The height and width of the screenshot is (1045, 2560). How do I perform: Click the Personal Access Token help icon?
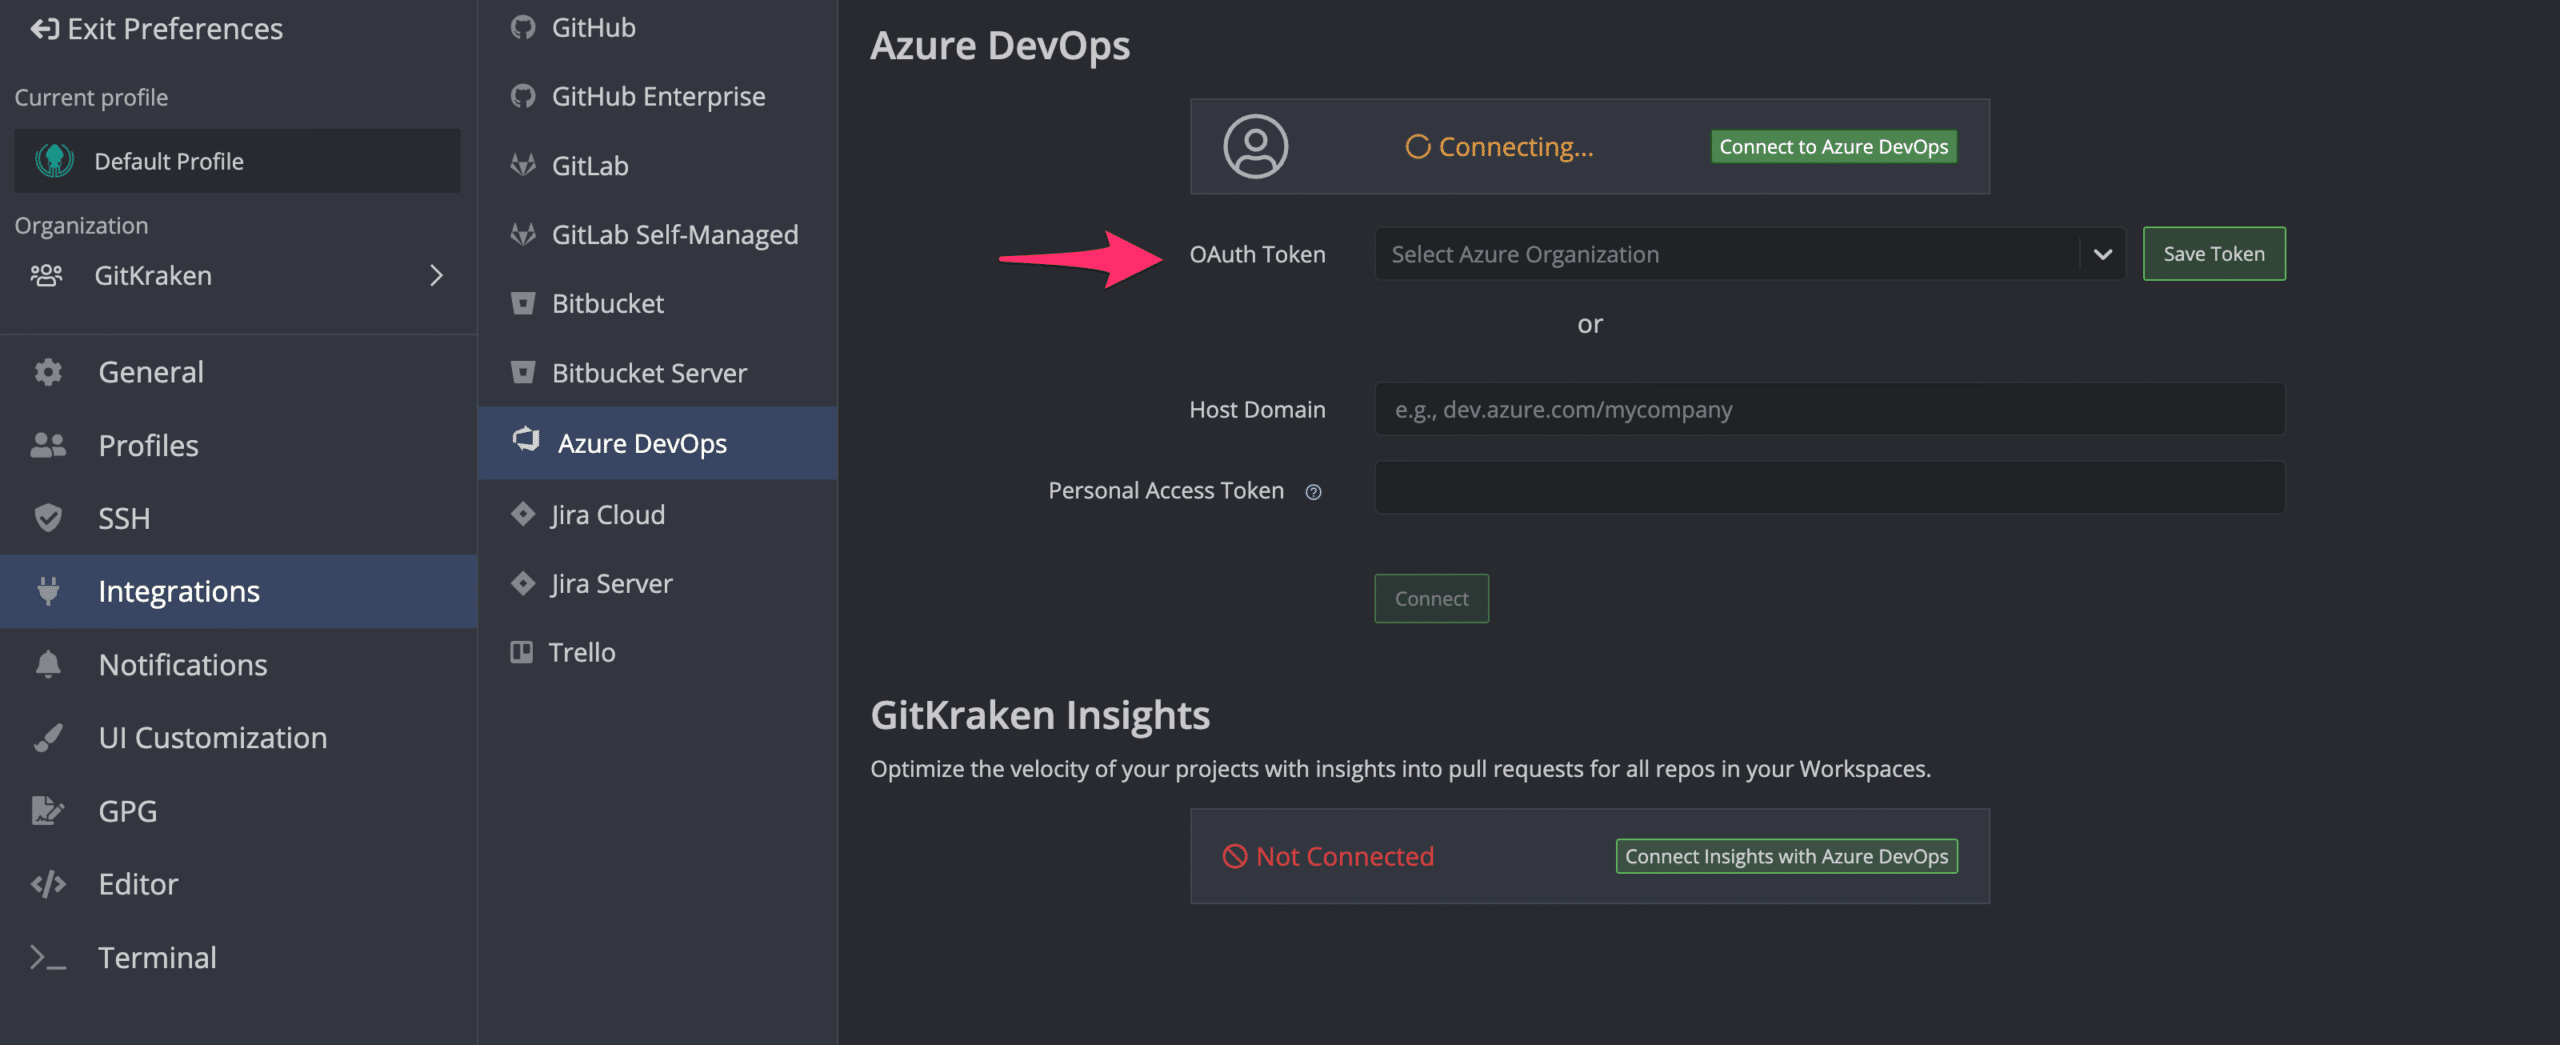(x=1313, y=491)
